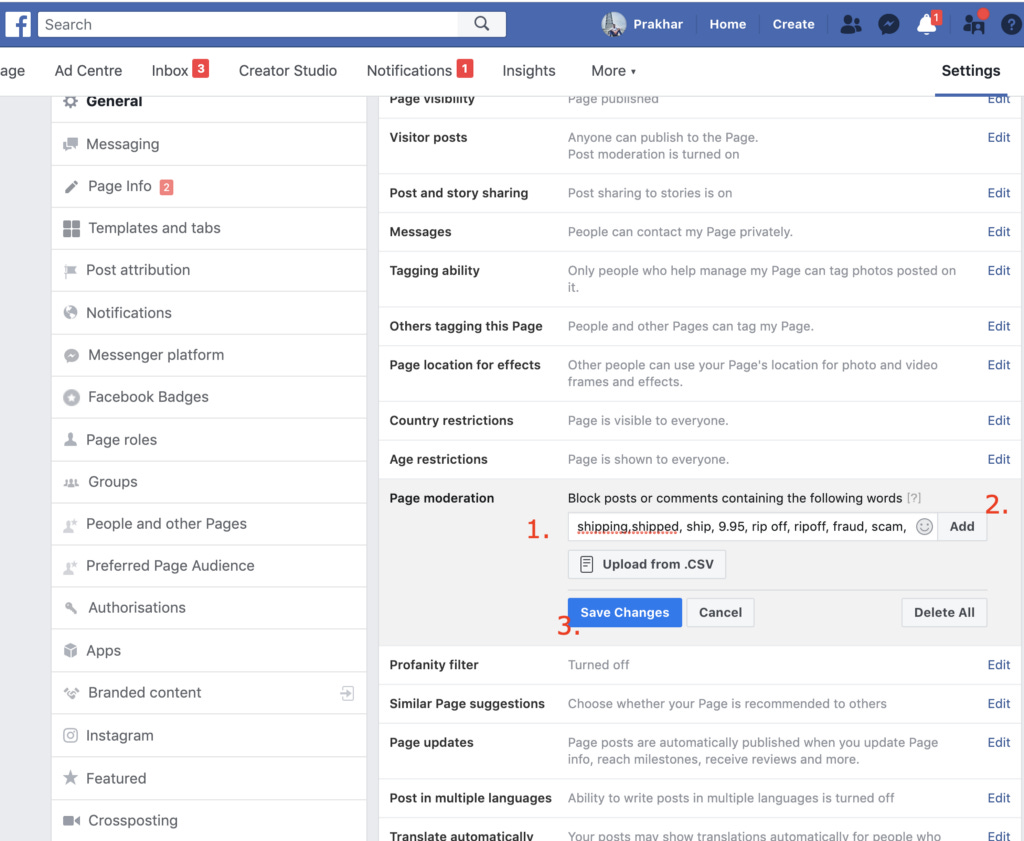This screenshot has width=1024, height=841.
Task: Click the Groups people icon
Action: [x=71, y=483]
